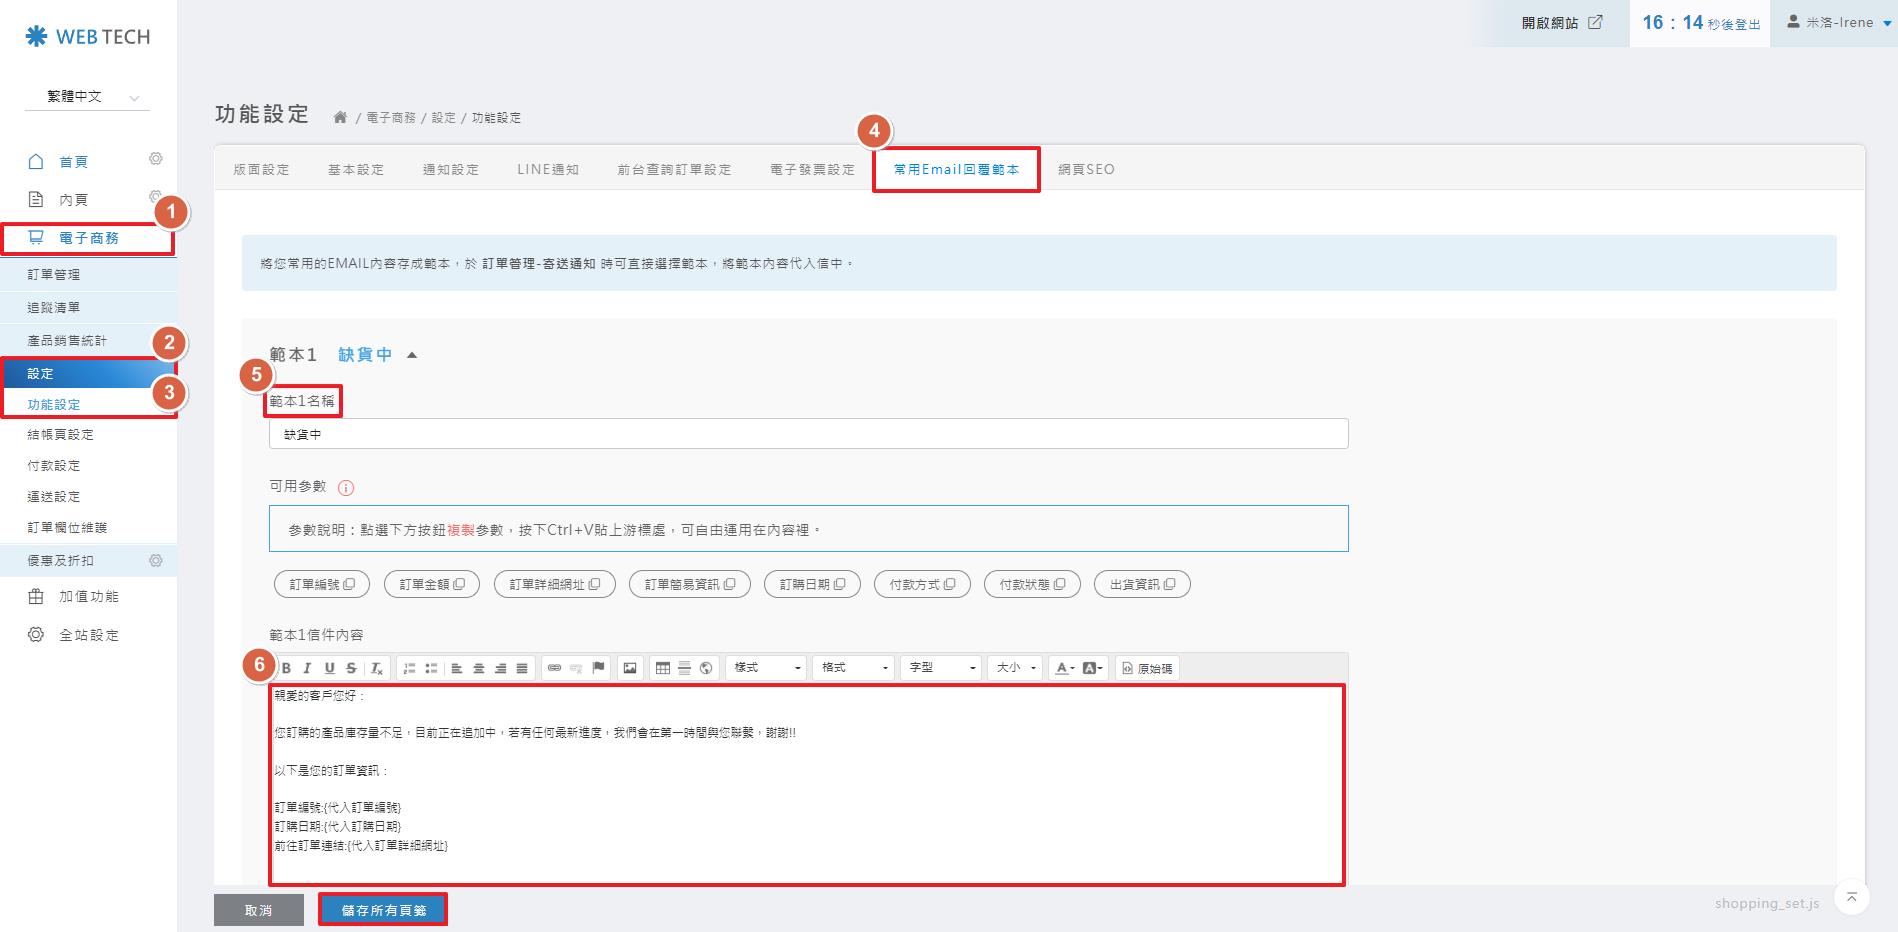Insert an image into the email template
This screenshot has height=932, width=1898.
630,668
